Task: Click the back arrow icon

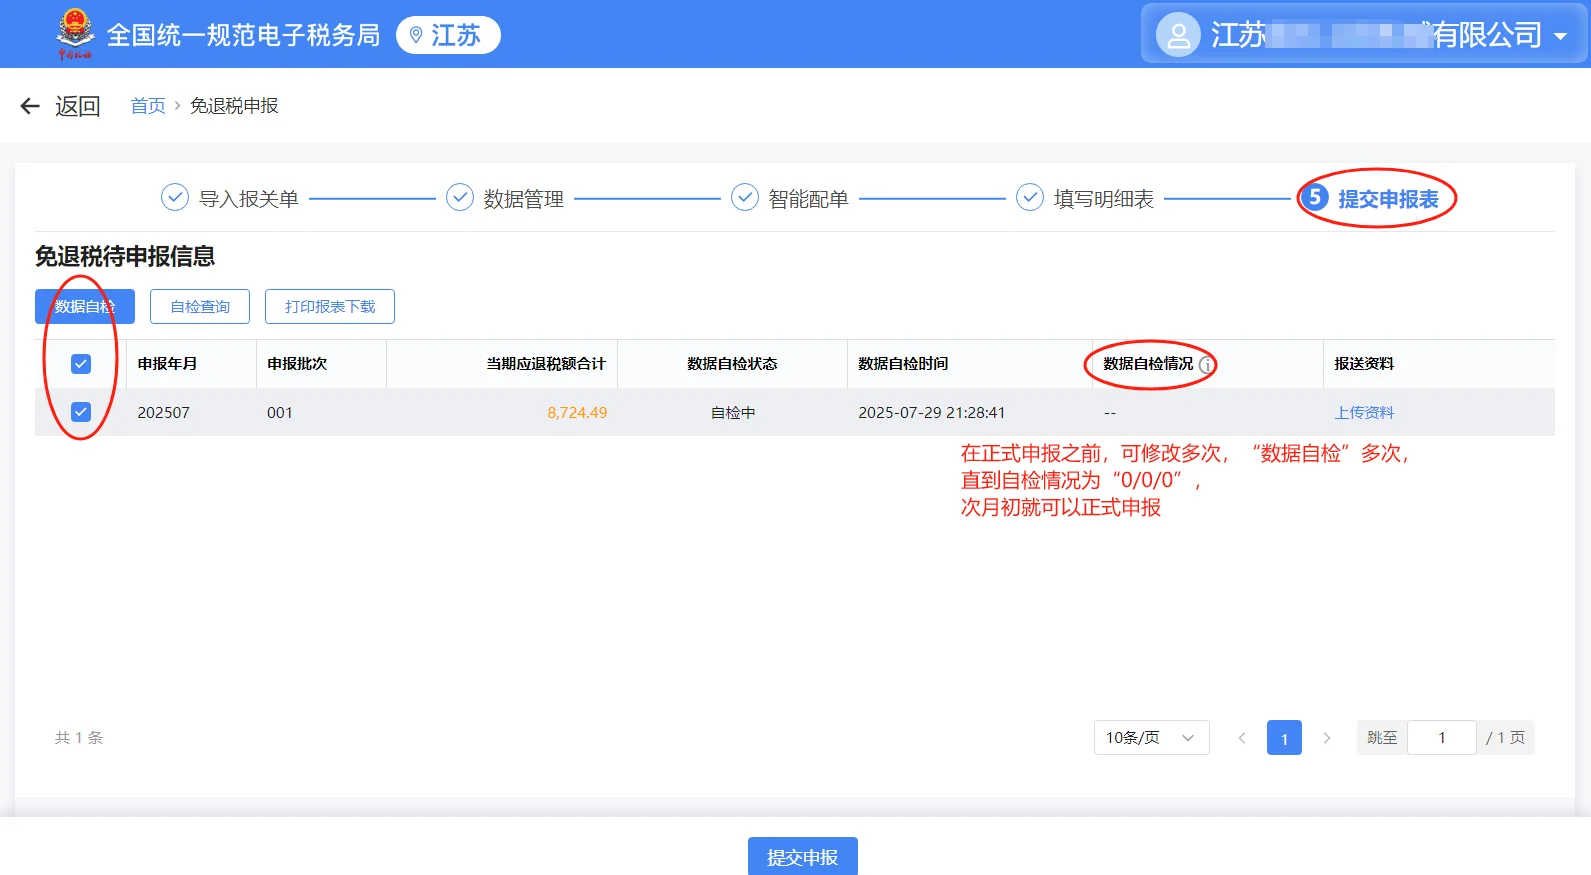Action: pyautogui.click(x=30, y=106)
